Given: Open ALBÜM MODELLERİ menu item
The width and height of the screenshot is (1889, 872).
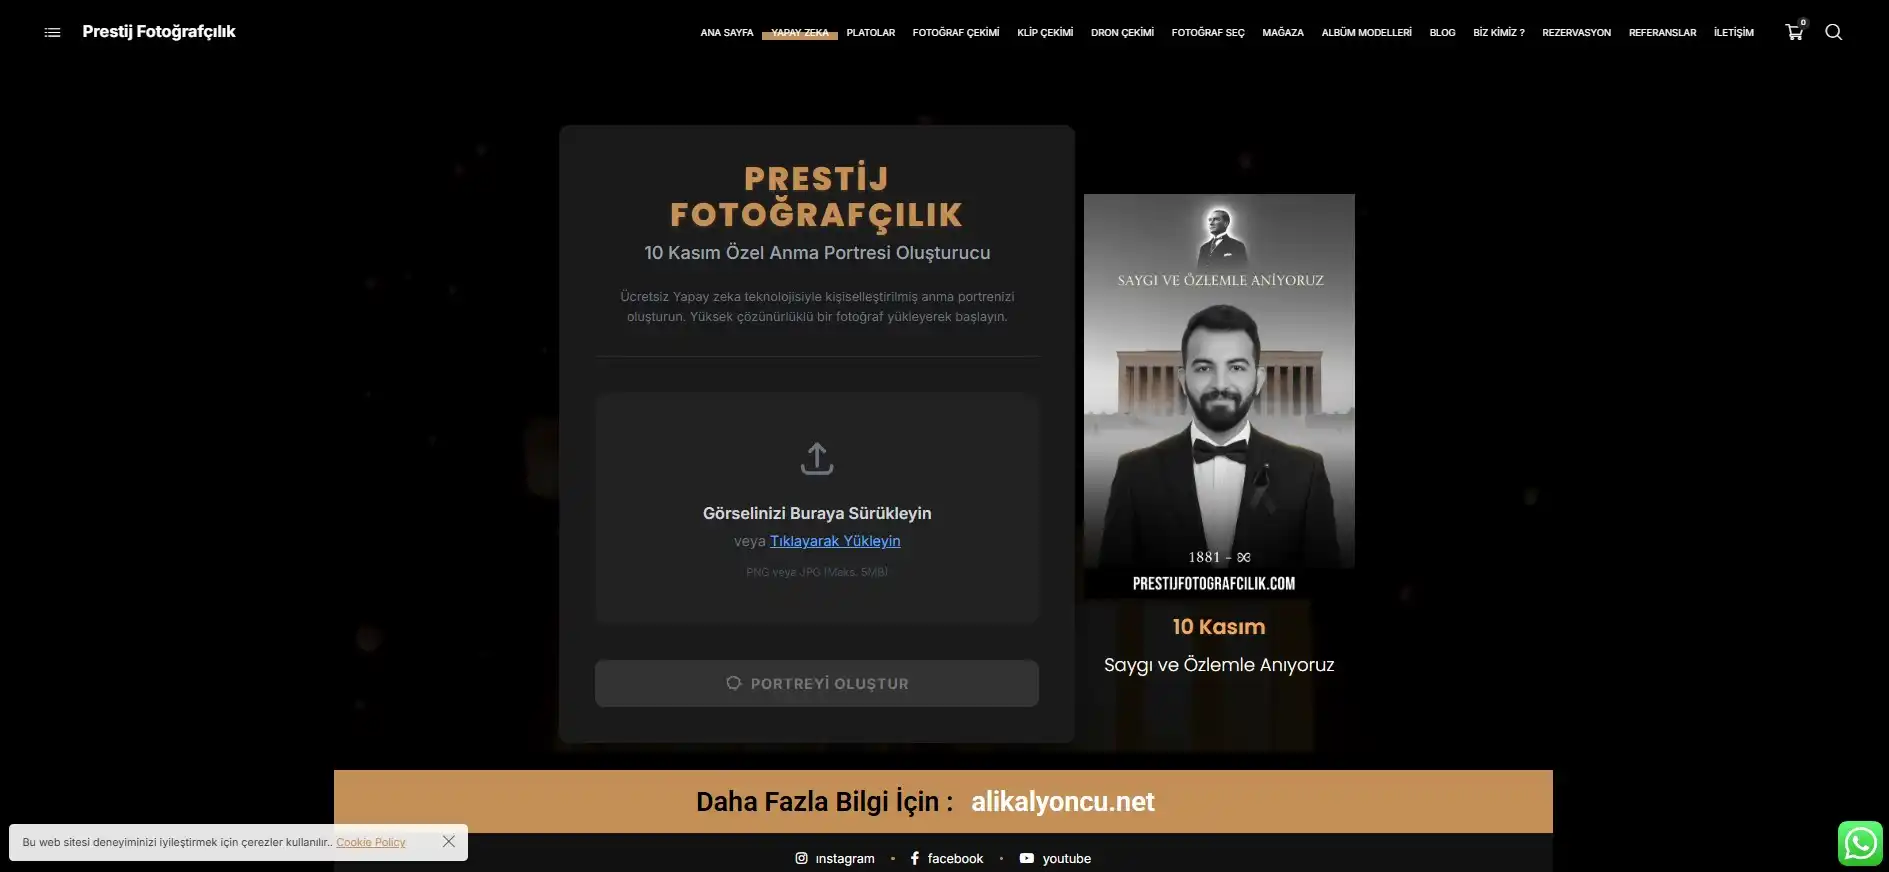Looking at the screenshot, I should click(x=1366, y=32).
